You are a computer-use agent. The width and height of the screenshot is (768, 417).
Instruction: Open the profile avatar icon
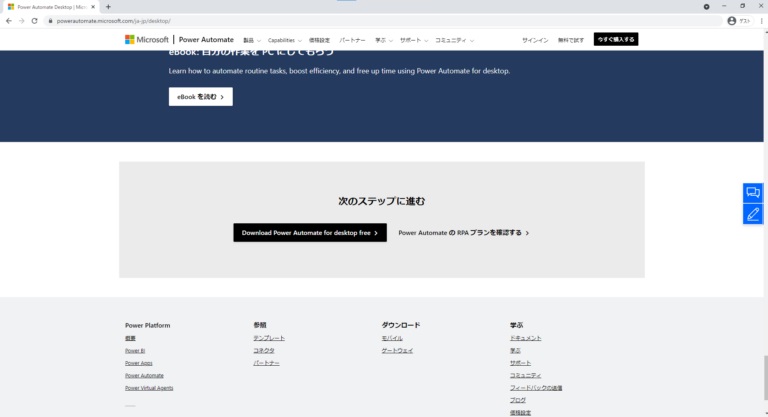732,21
